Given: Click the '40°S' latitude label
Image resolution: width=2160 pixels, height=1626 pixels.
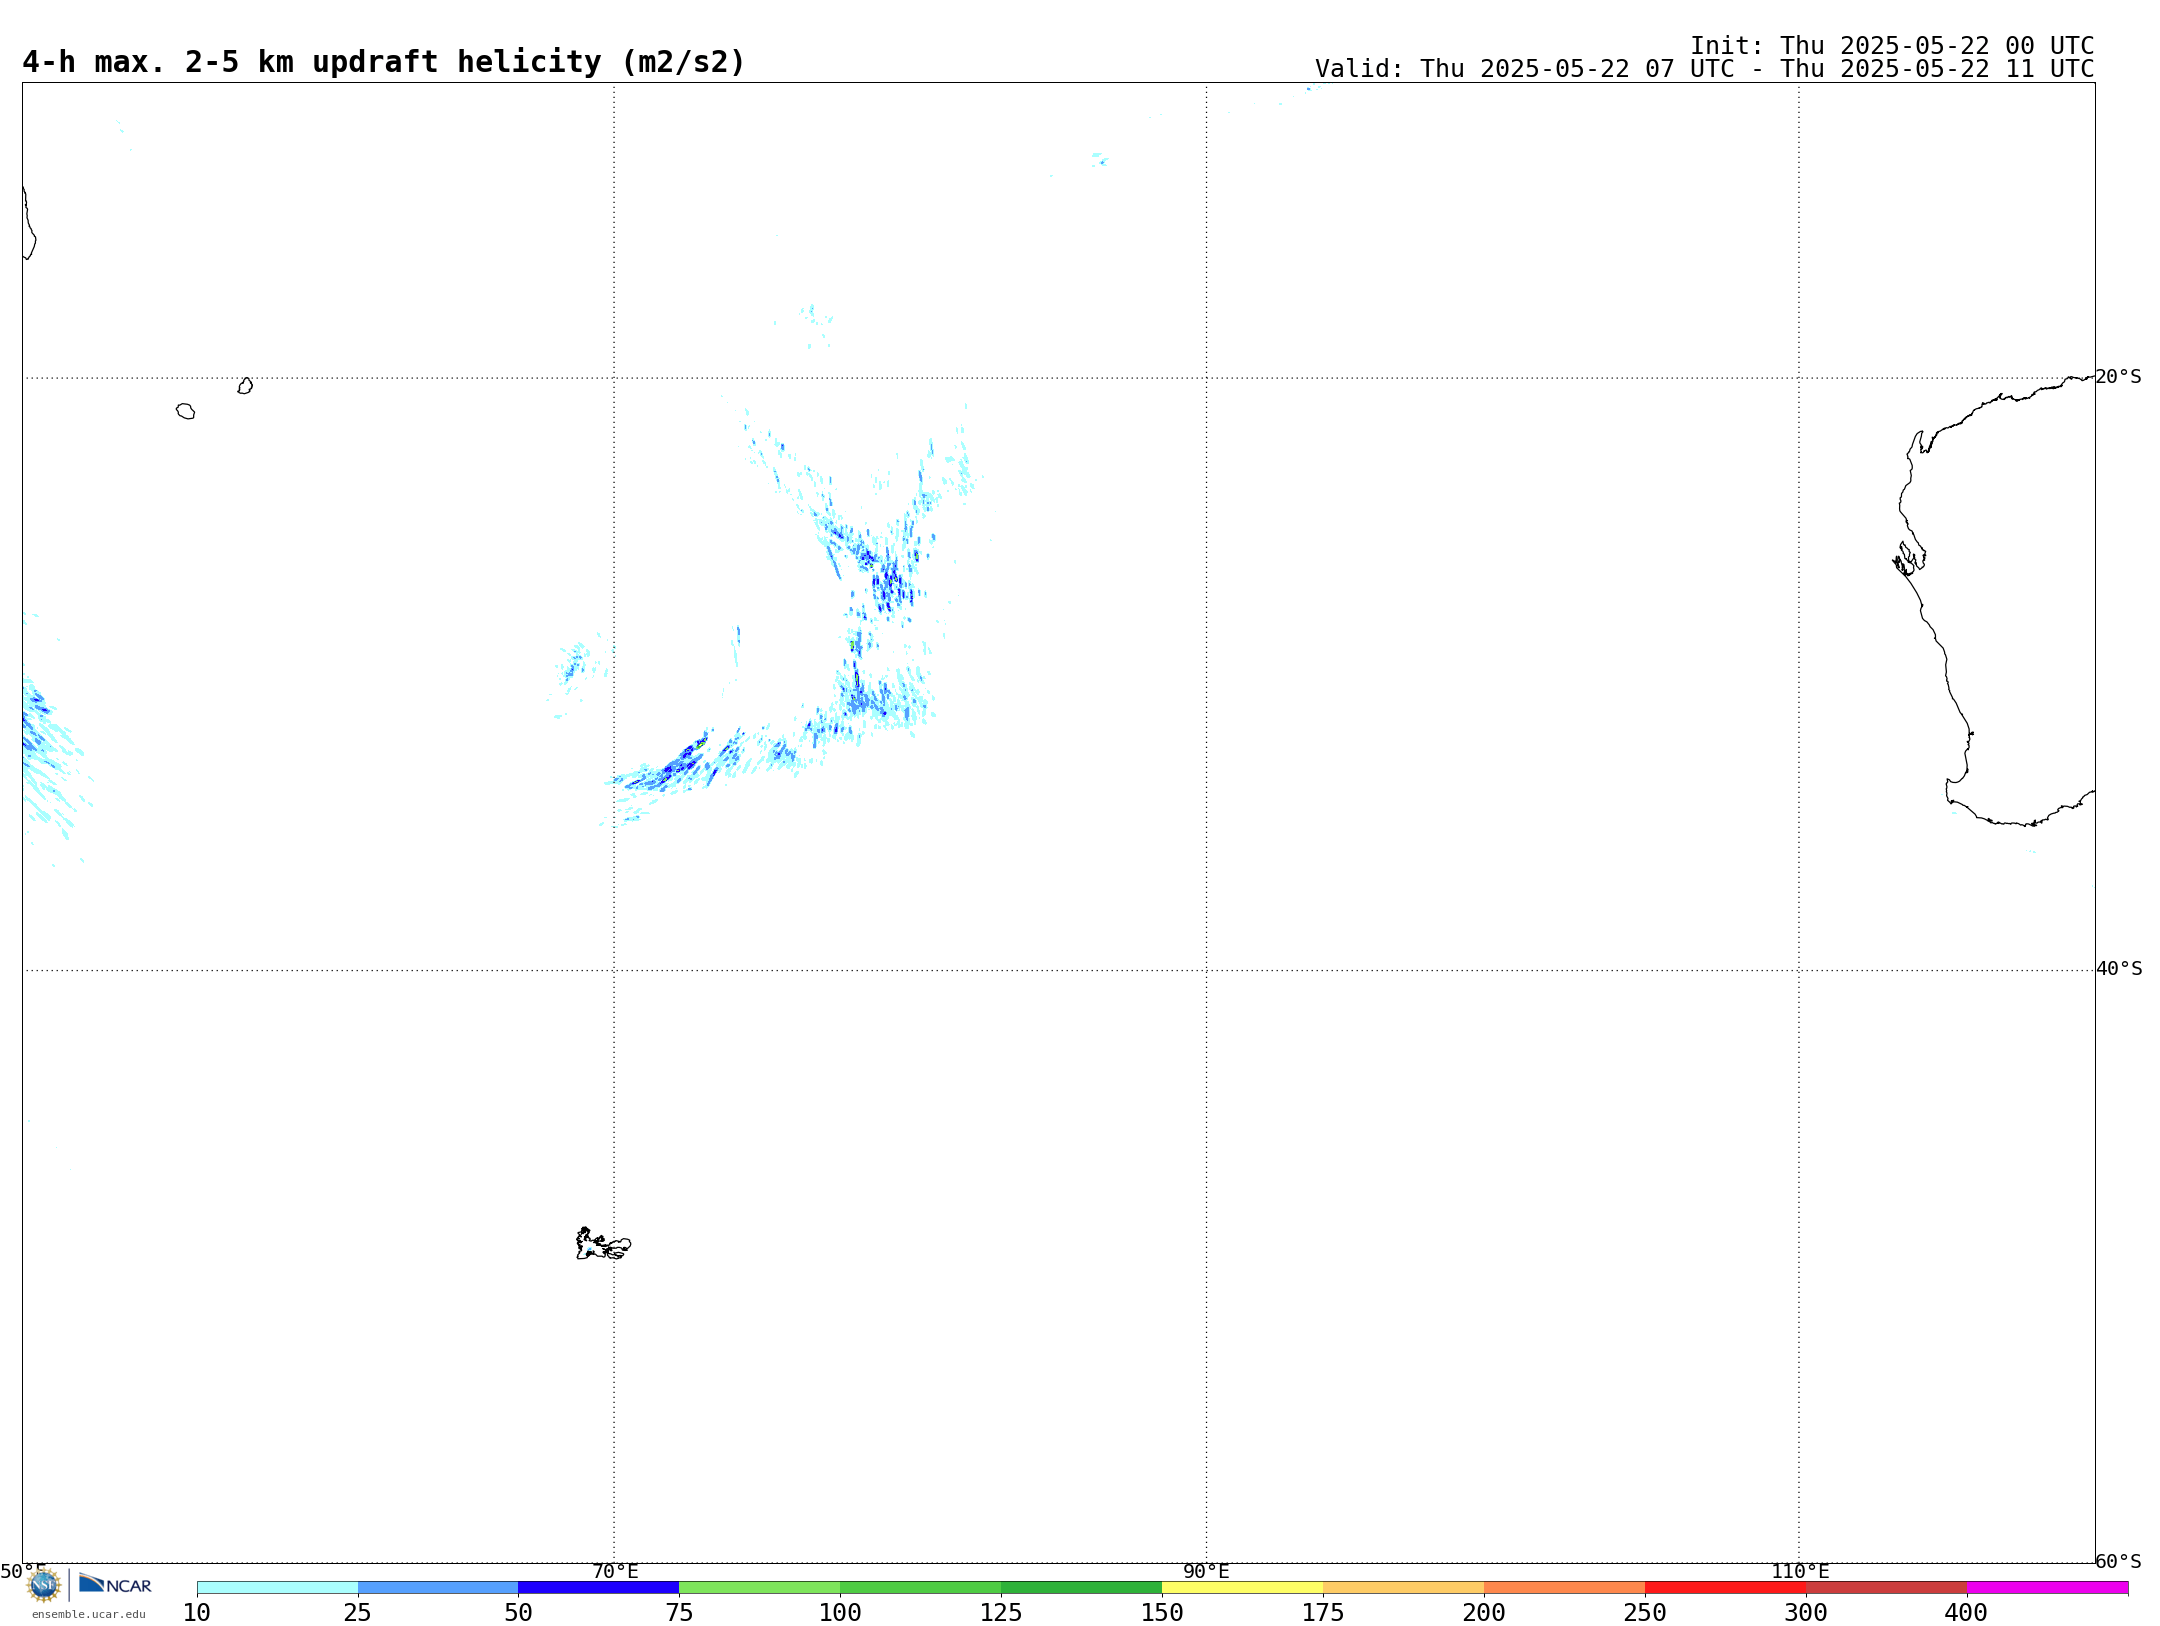Looking at the screenshot, I should [2119, 969].
